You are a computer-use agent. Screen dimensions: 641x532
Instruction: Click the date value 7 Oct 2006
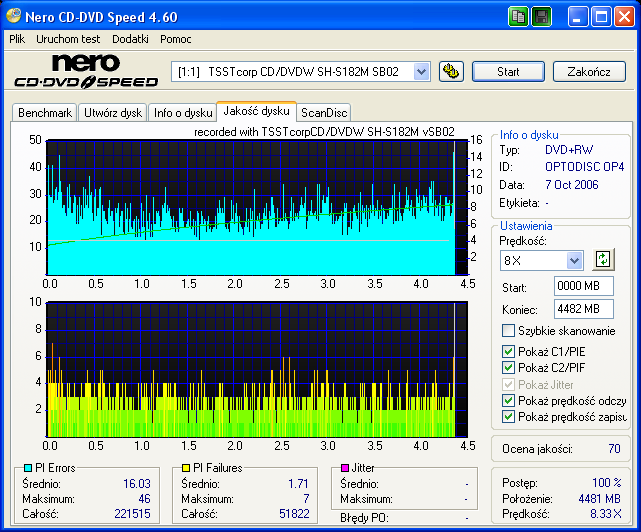tap(572, 185)
